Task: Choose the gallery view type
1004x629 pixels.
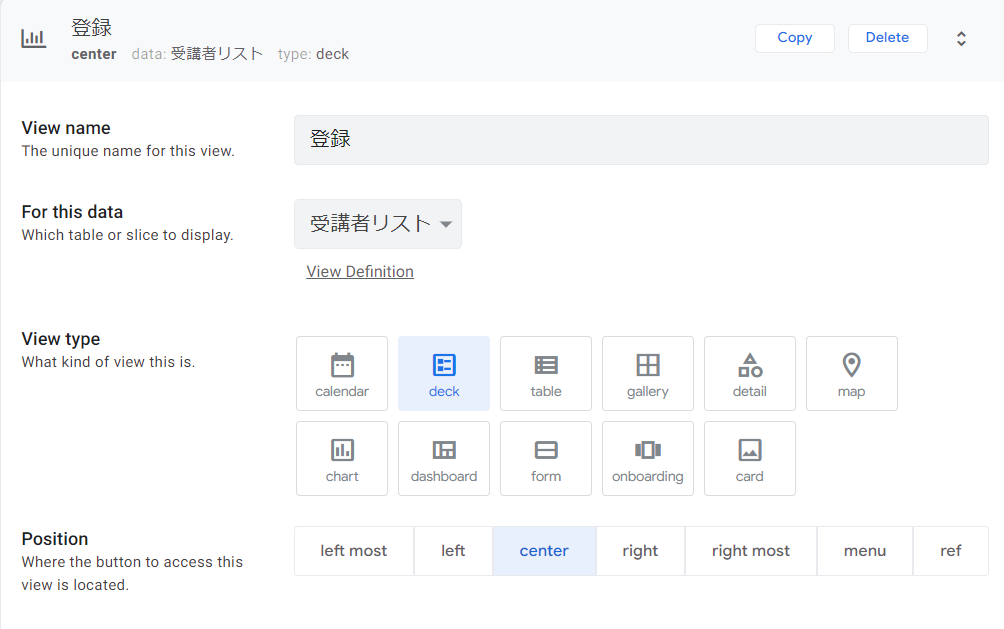Action: [647, 373]
